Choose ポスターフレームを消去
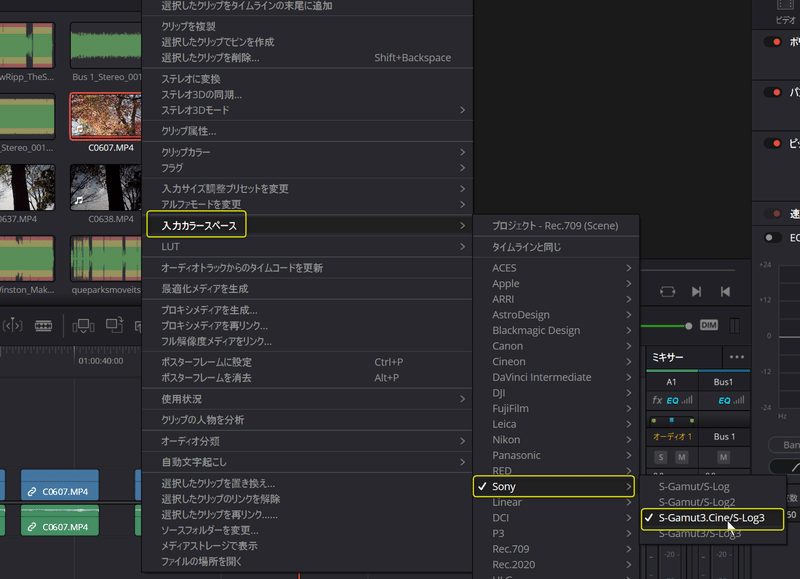Screen dimensions: 800x579 pyautogui.click(x=308, y=378)
